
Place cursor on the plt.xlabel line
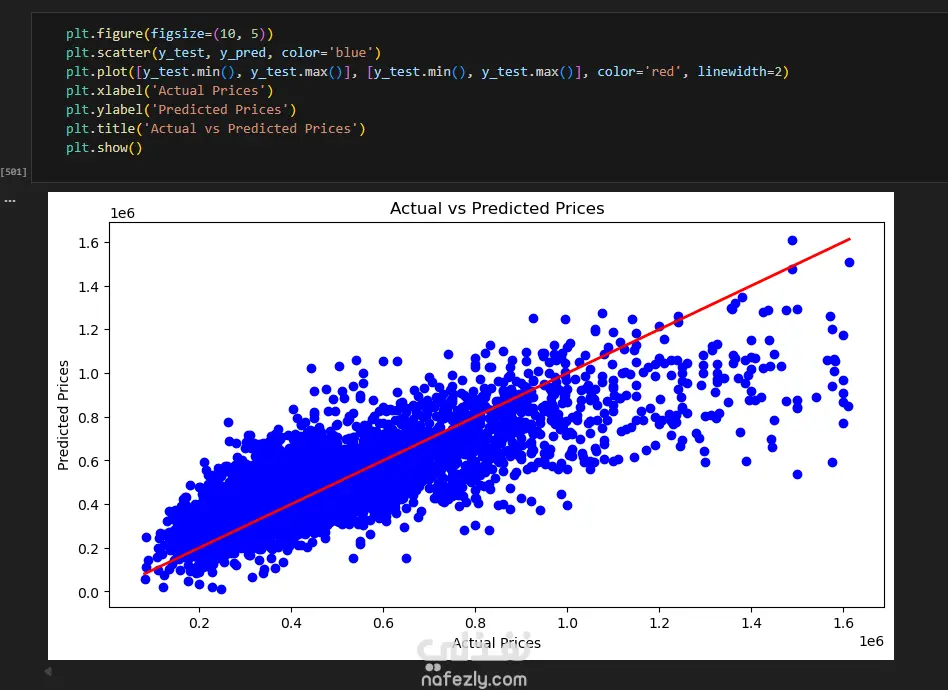[169, 91]
